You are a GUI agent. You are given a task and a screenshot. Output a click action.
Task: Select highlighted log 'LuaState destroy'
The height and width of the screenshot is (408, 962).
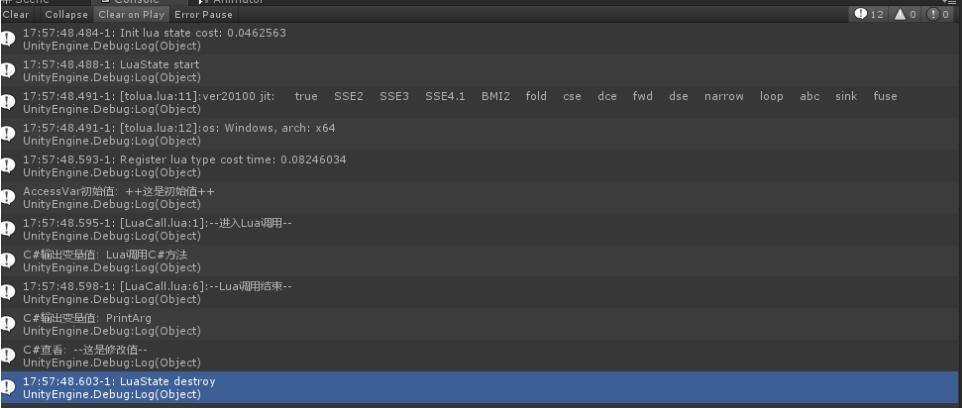pyautogui.click(x=480, y=387)
